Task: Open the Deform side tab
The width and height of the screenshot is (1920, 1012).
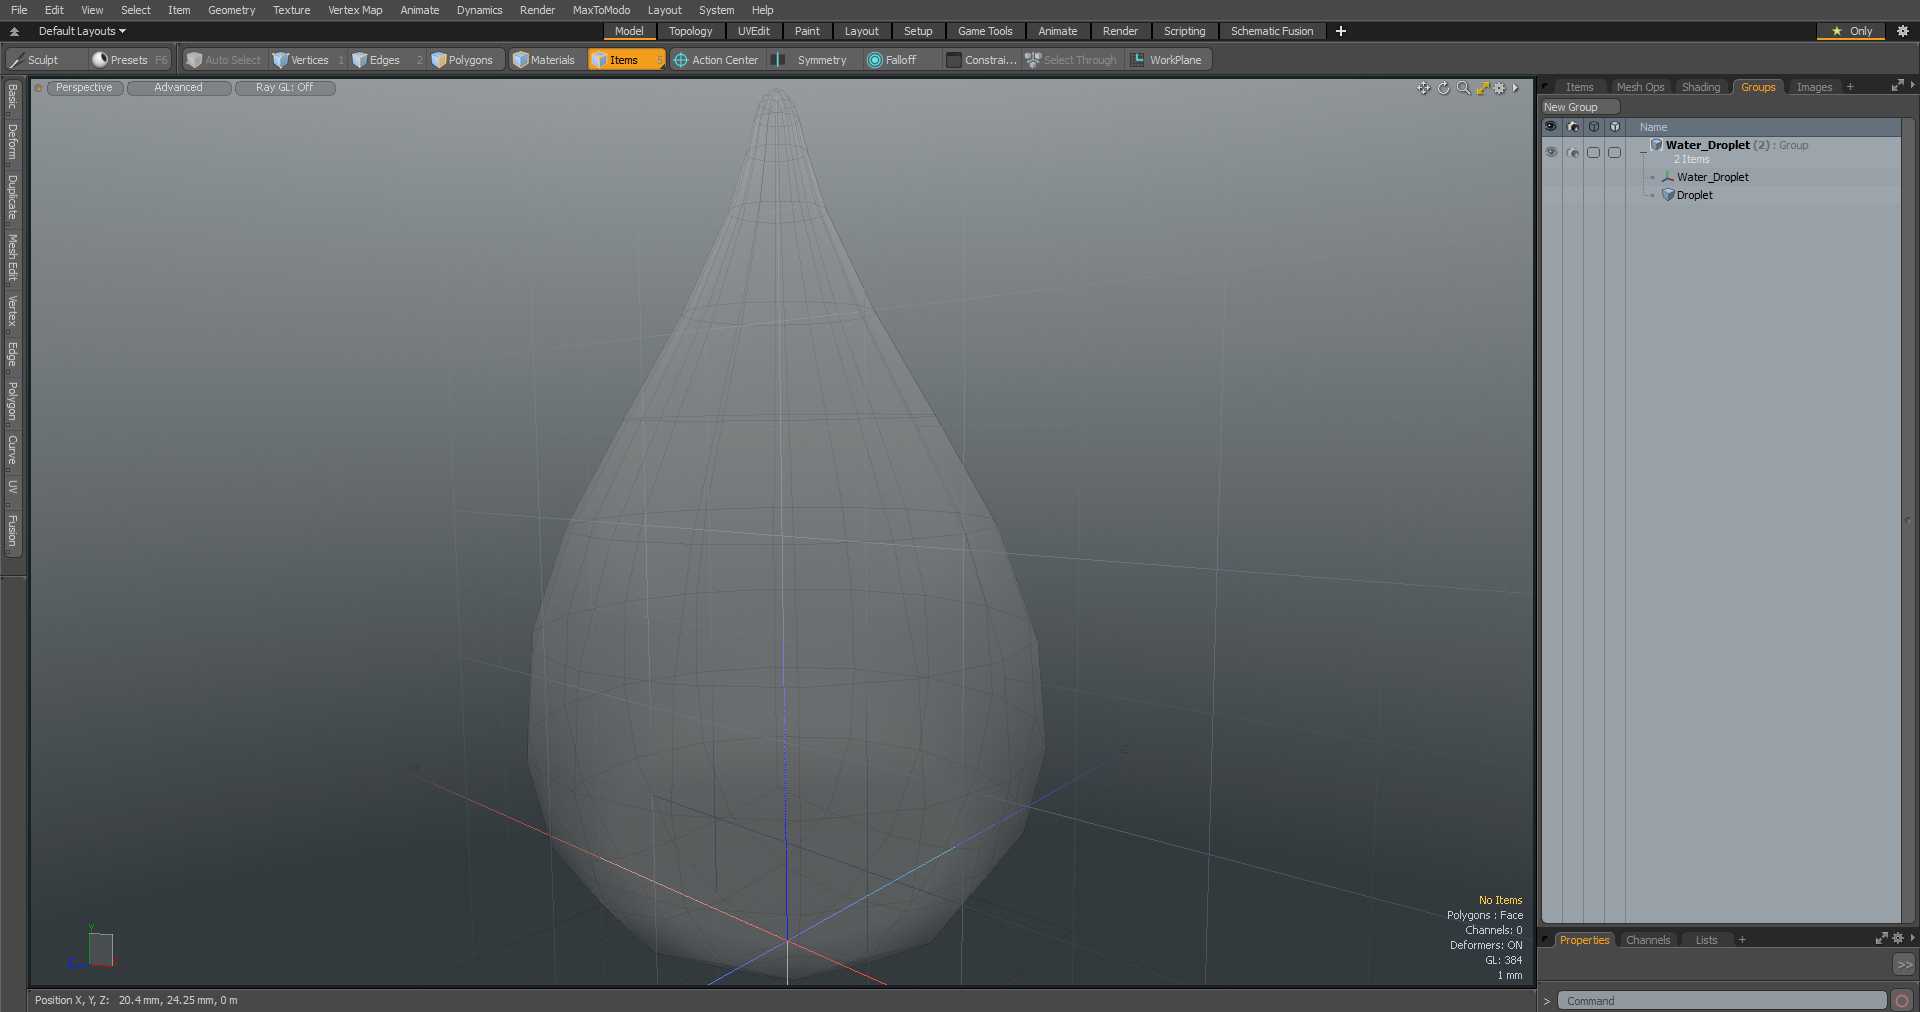Action: pos(13,142)
